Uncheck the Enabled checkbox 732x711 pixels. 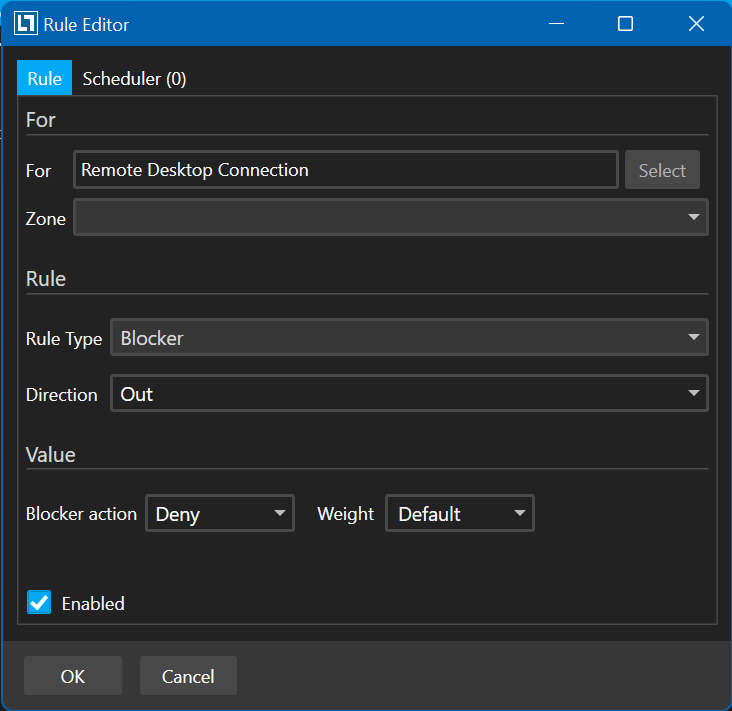point(39,603)
